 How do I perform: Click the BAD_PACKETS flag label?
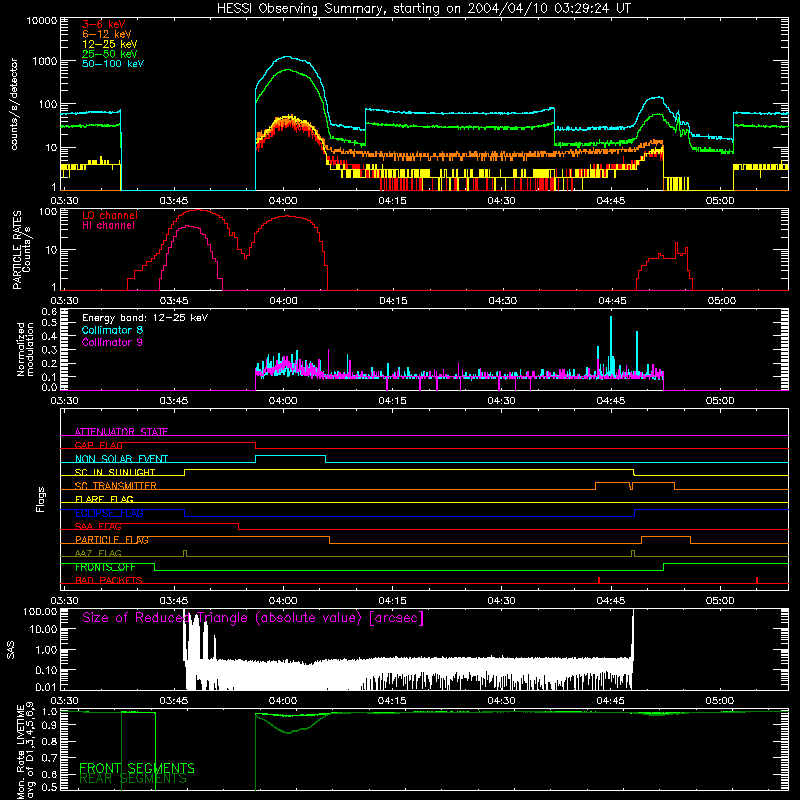(109, 580)
